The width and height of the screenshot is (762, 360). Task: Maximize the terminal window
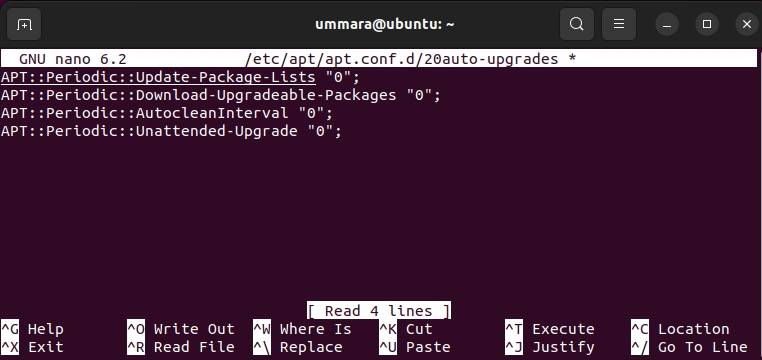pyautogui.click(x=707, y=24)
